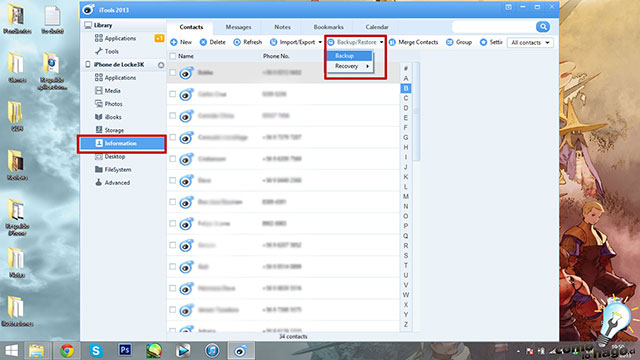640x360 pixels.
Task: Open the white text document on the desktop
Action: (x=52, y=20)
